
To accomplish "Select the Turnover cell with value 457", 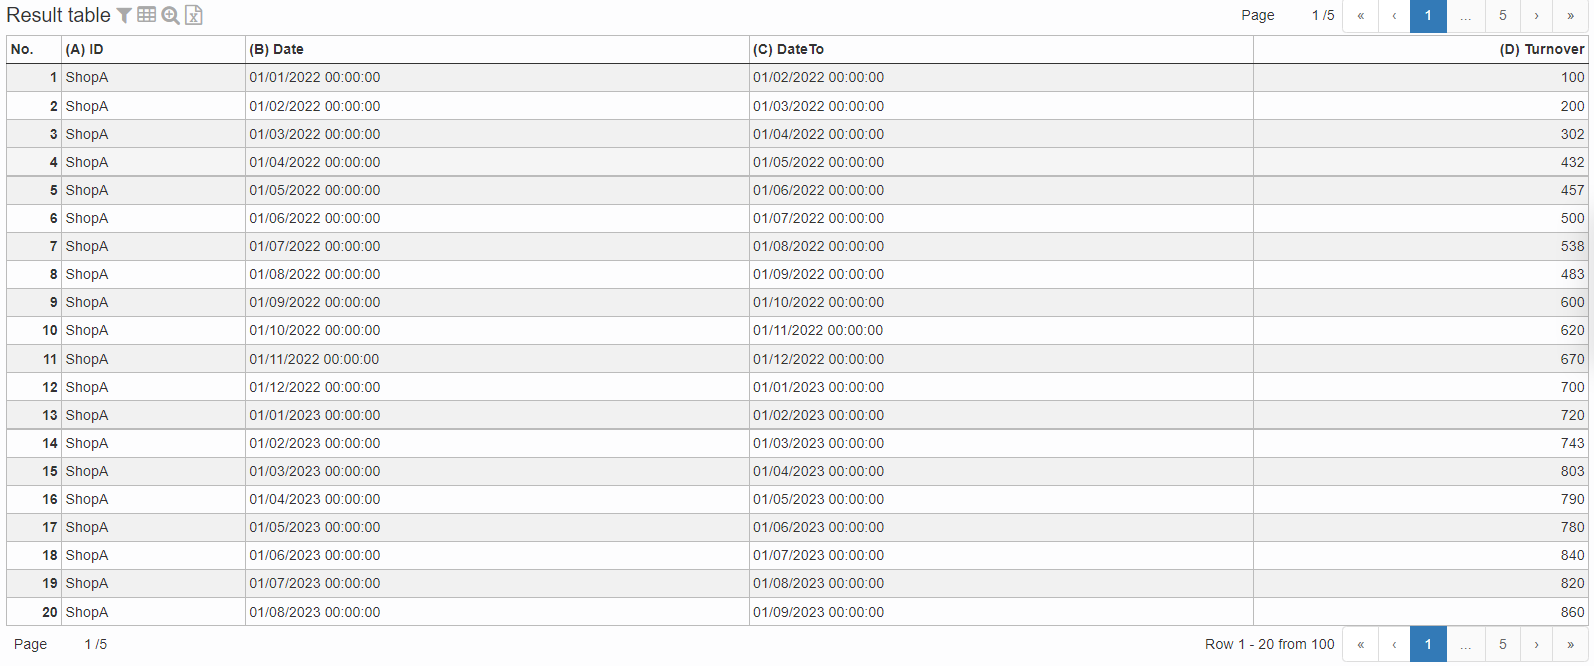I will tap(1421, 190).
